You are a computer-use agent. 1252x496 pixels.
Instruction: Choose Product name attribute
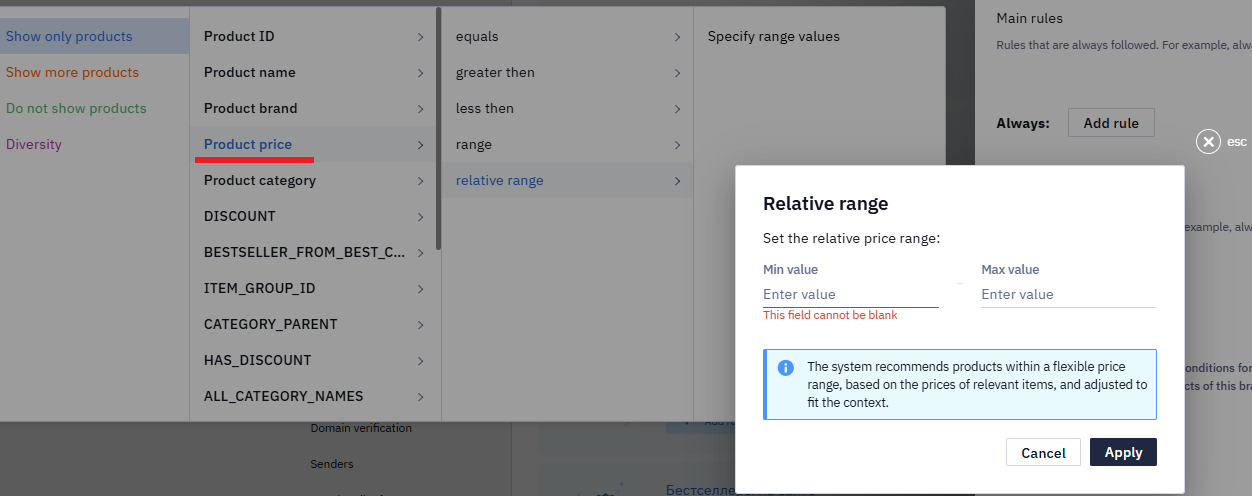(x=313, y=72)
